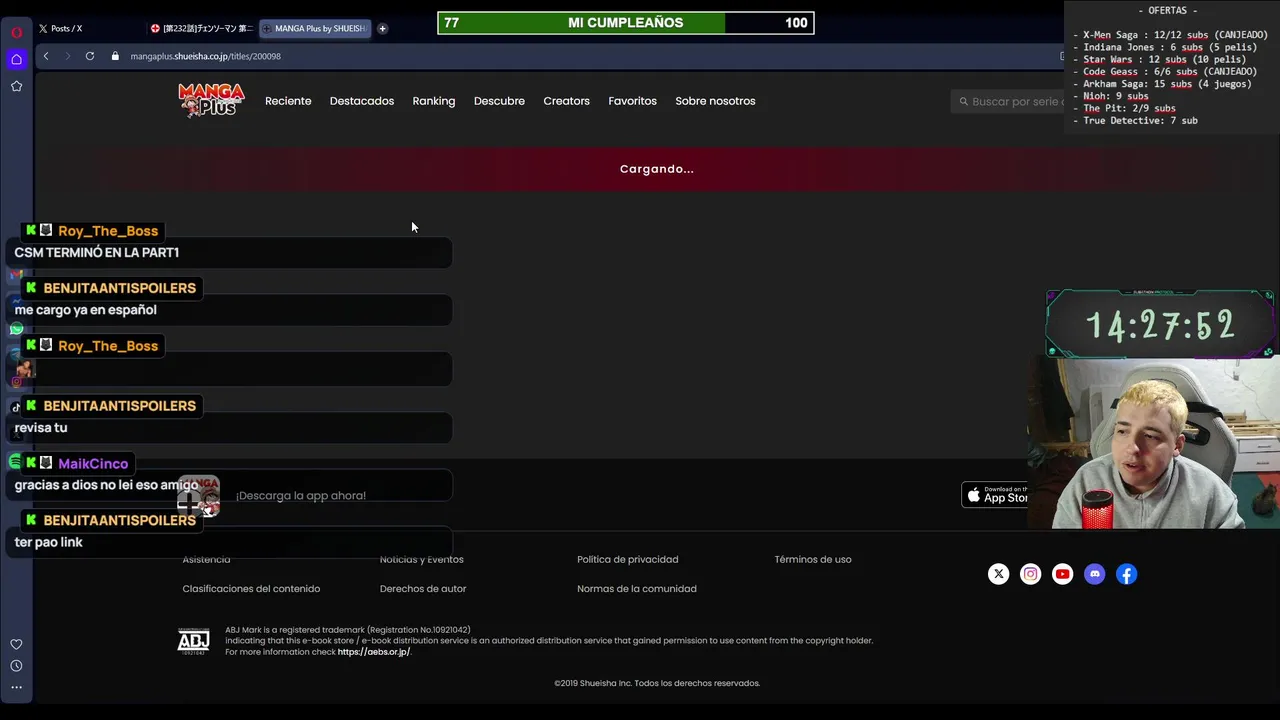The width and height of the screenshot is (1280, 720).
Task: Click the Cargando... loading banner
Action: pyautogui.click(x=657, y=169)
